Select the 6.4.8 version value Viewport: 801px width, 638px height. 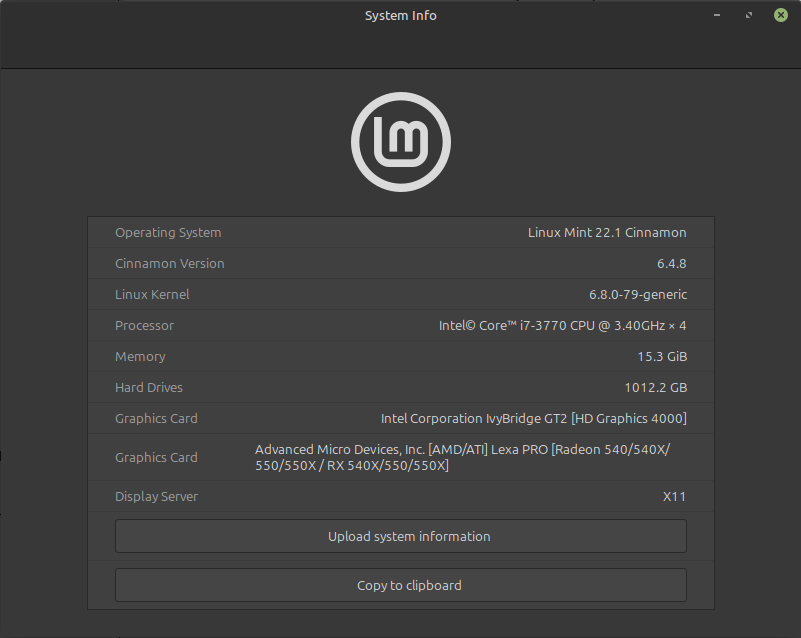click(x=672, y=264)
